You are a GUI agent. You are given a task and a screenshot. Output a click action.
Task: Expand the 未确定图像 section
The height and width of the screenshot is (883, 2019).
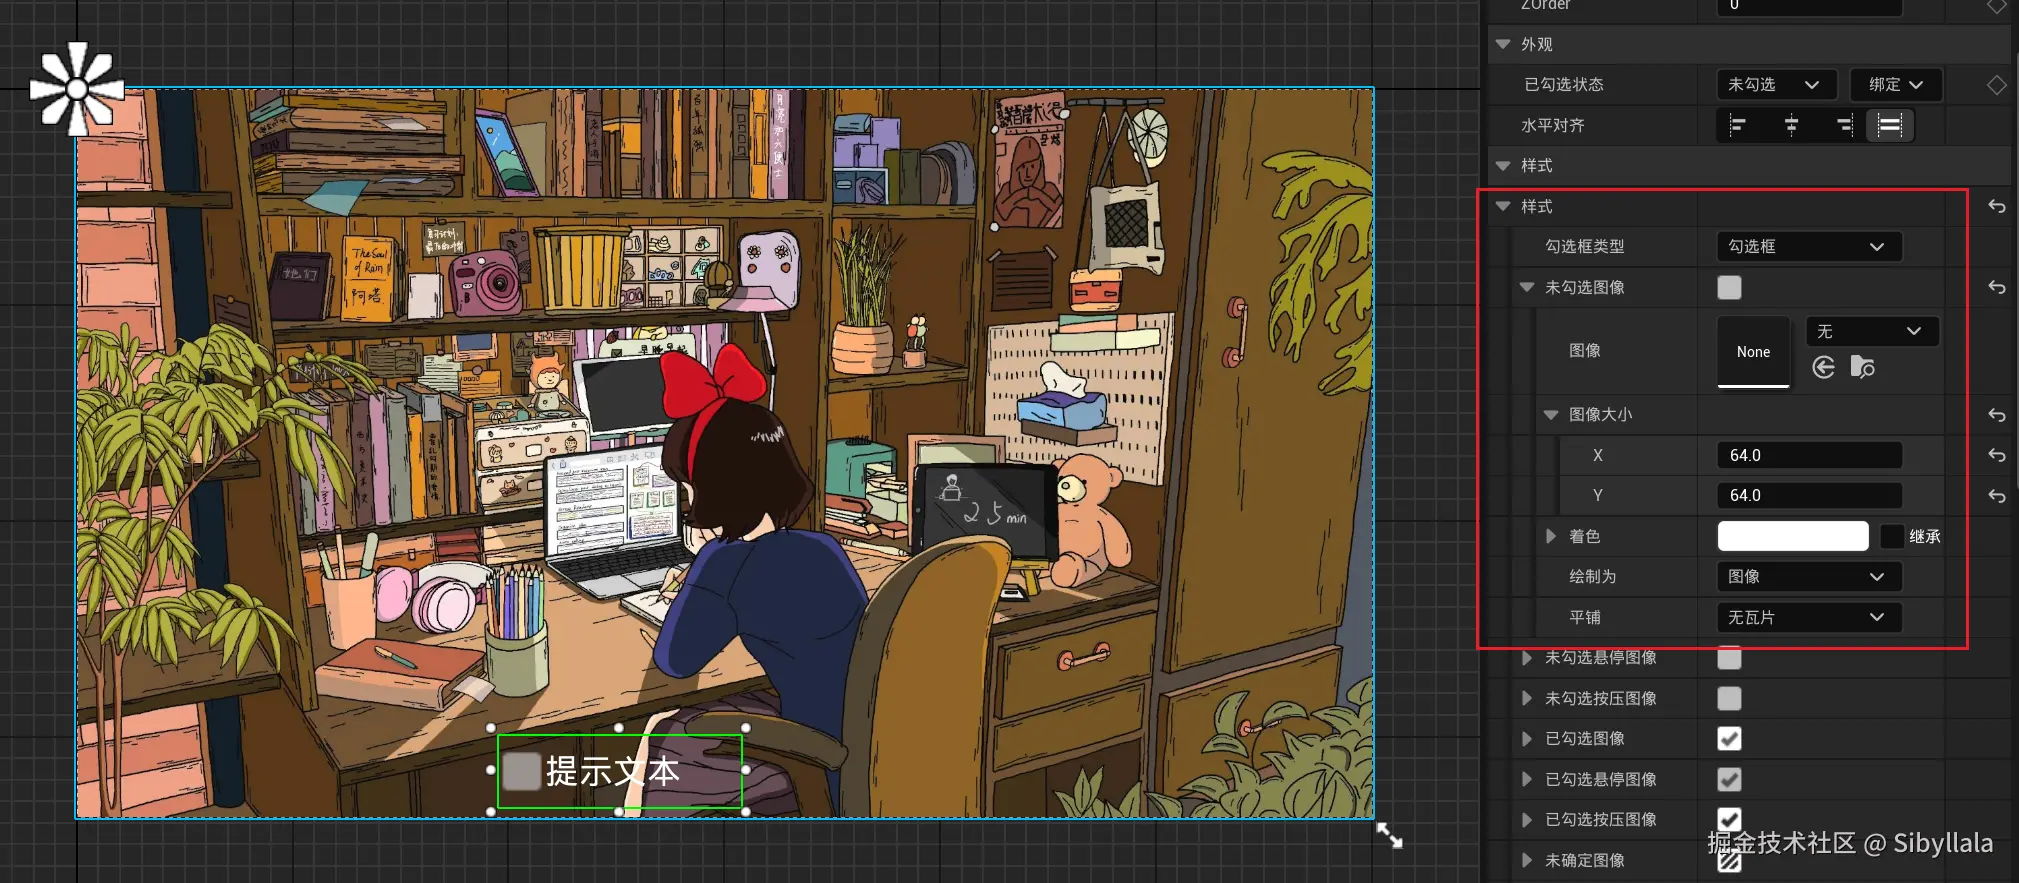tap(1527, 860)
